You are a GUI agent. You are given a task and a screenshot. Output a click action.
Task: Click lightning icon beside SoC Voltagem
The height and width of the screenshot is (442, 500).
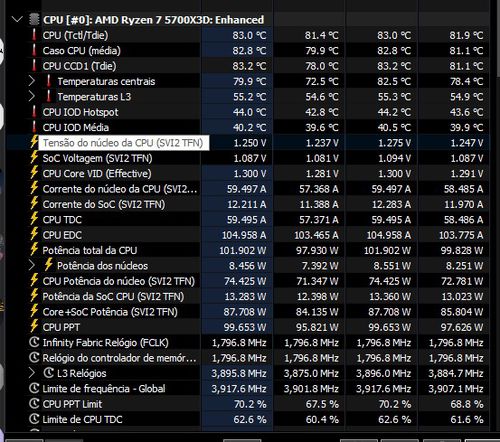click(34, 157)
